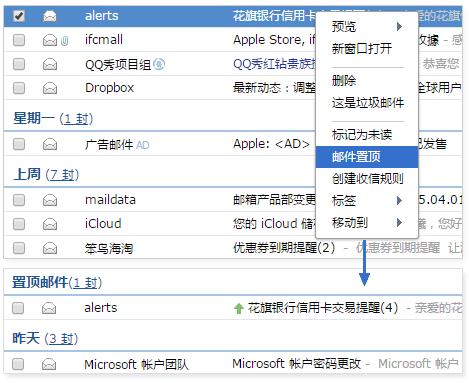The height and width of the screenshot is (383, 469).
Task: Open pinned 花旗银行信用卡交易提醒(4) email
Action: pos(323,308)
